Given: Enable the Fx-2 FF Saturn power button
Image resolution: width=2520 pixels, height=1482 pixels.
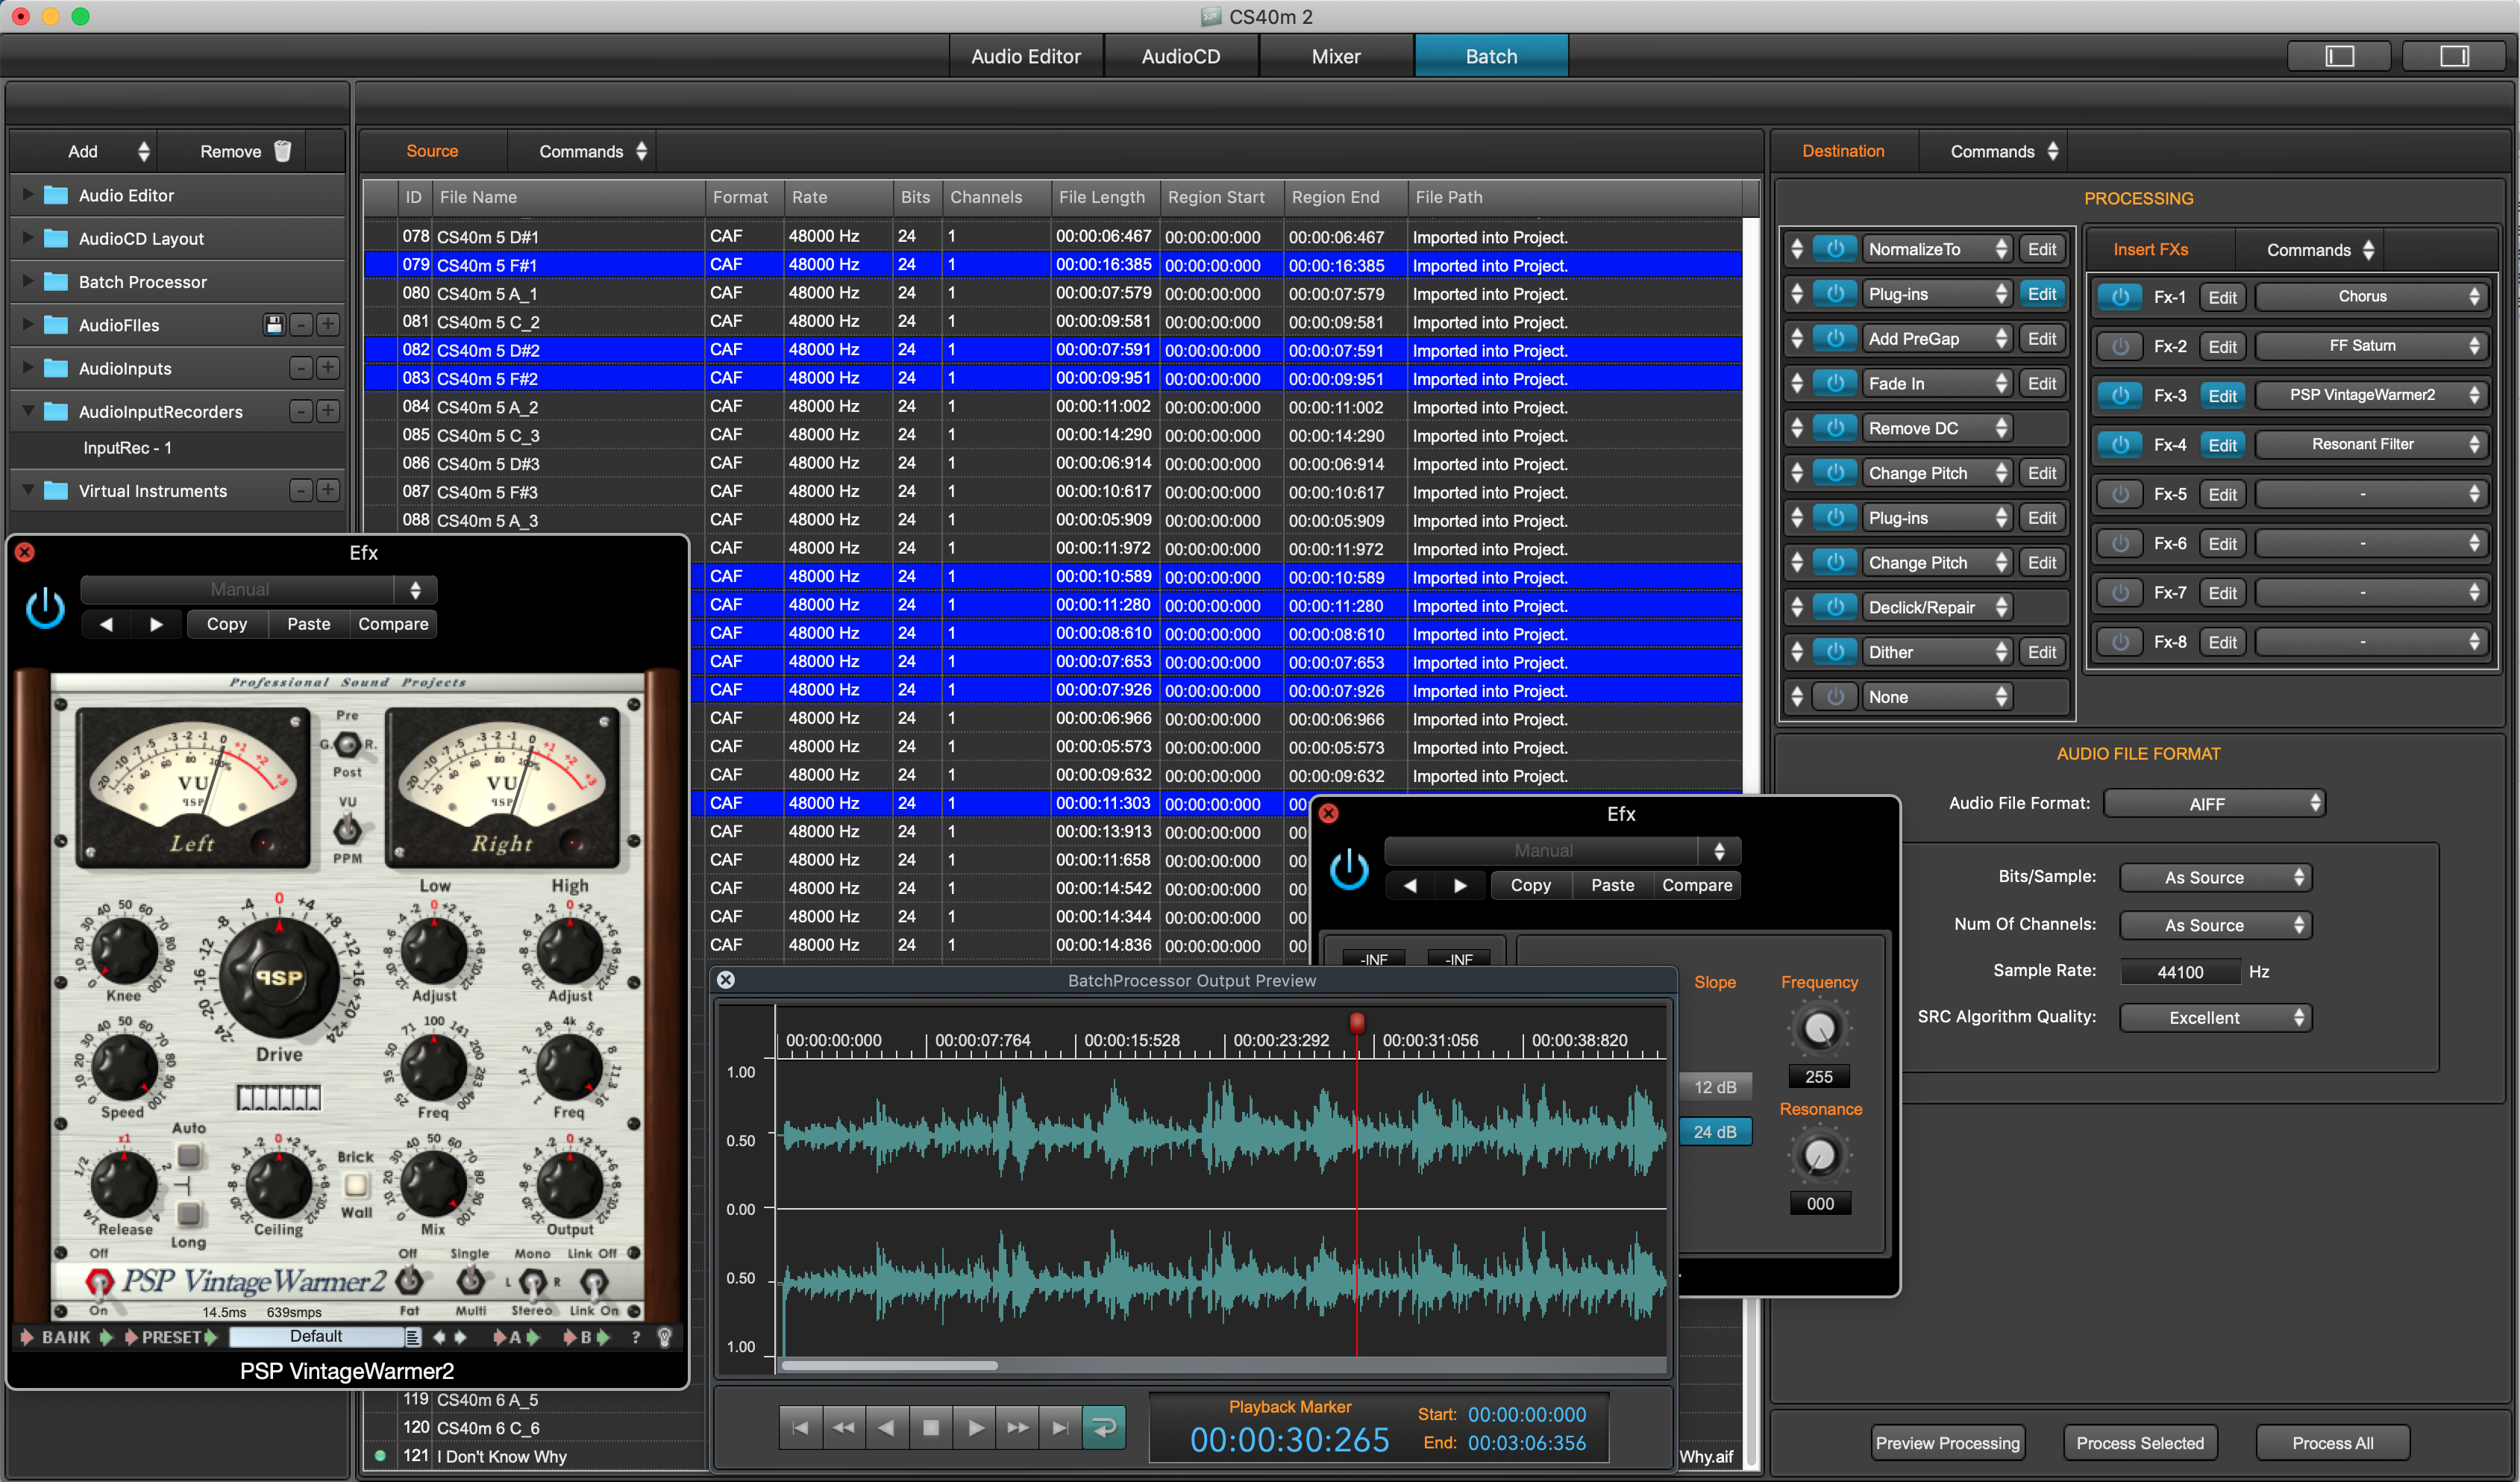Looking at the screenshot, I should (x=2120, y=346).
